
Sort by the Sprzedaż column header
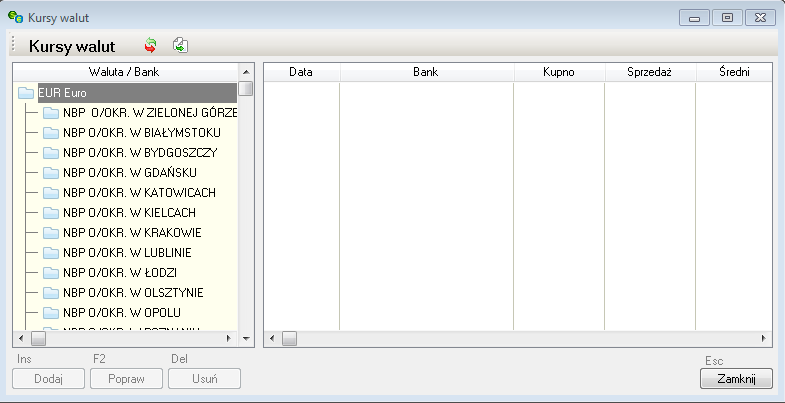650,72
